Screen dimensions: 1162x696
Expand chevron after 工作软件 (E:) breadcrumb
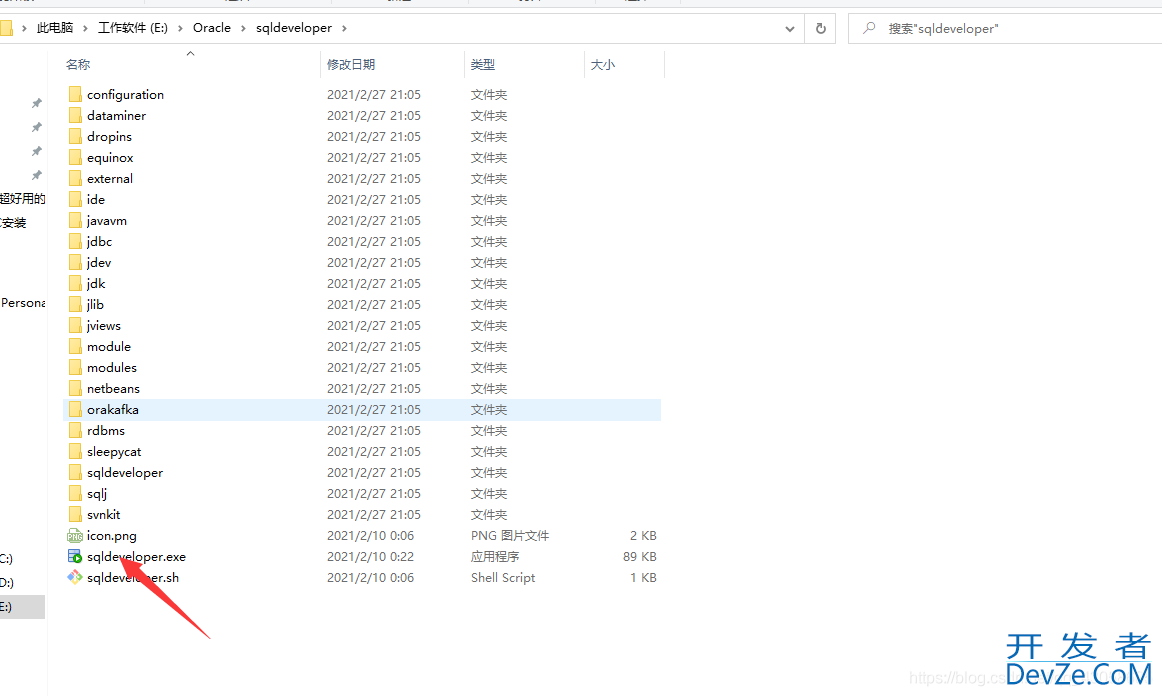[180, 28]
